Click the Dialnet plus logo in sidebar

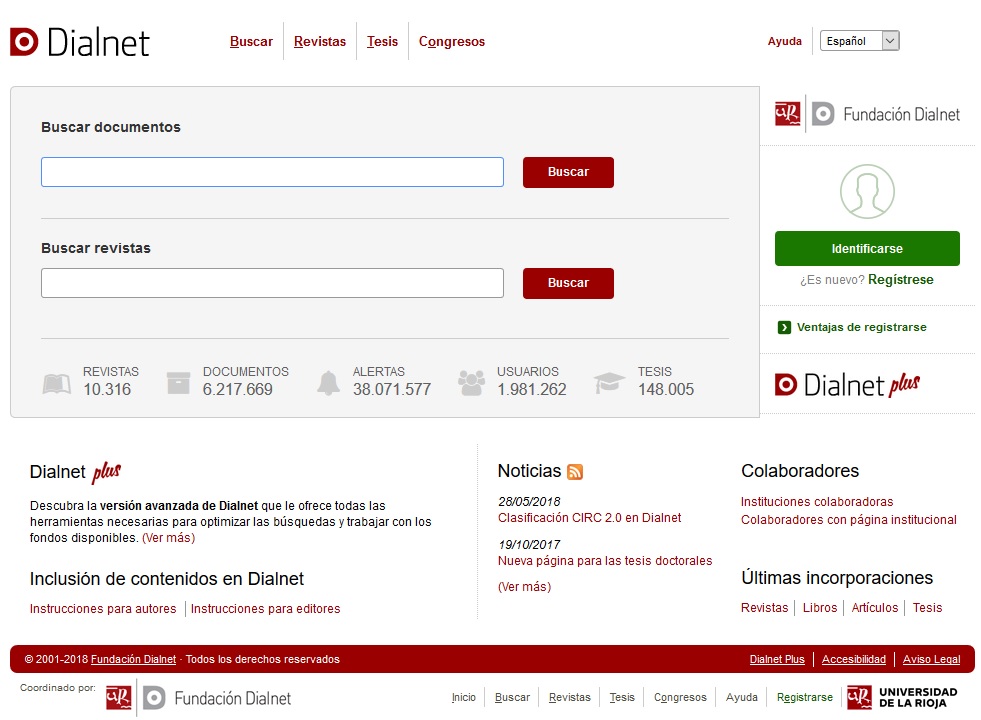847,384
